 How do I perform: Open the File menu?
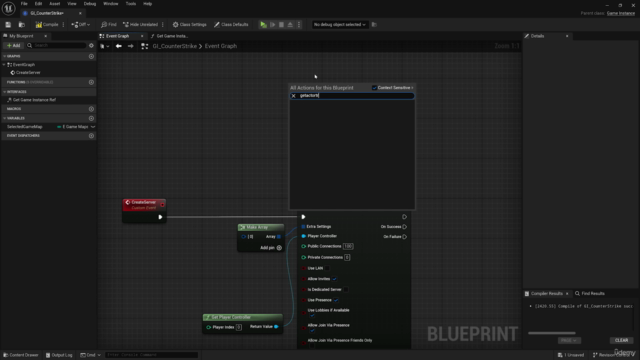click(x=24, y=4)
